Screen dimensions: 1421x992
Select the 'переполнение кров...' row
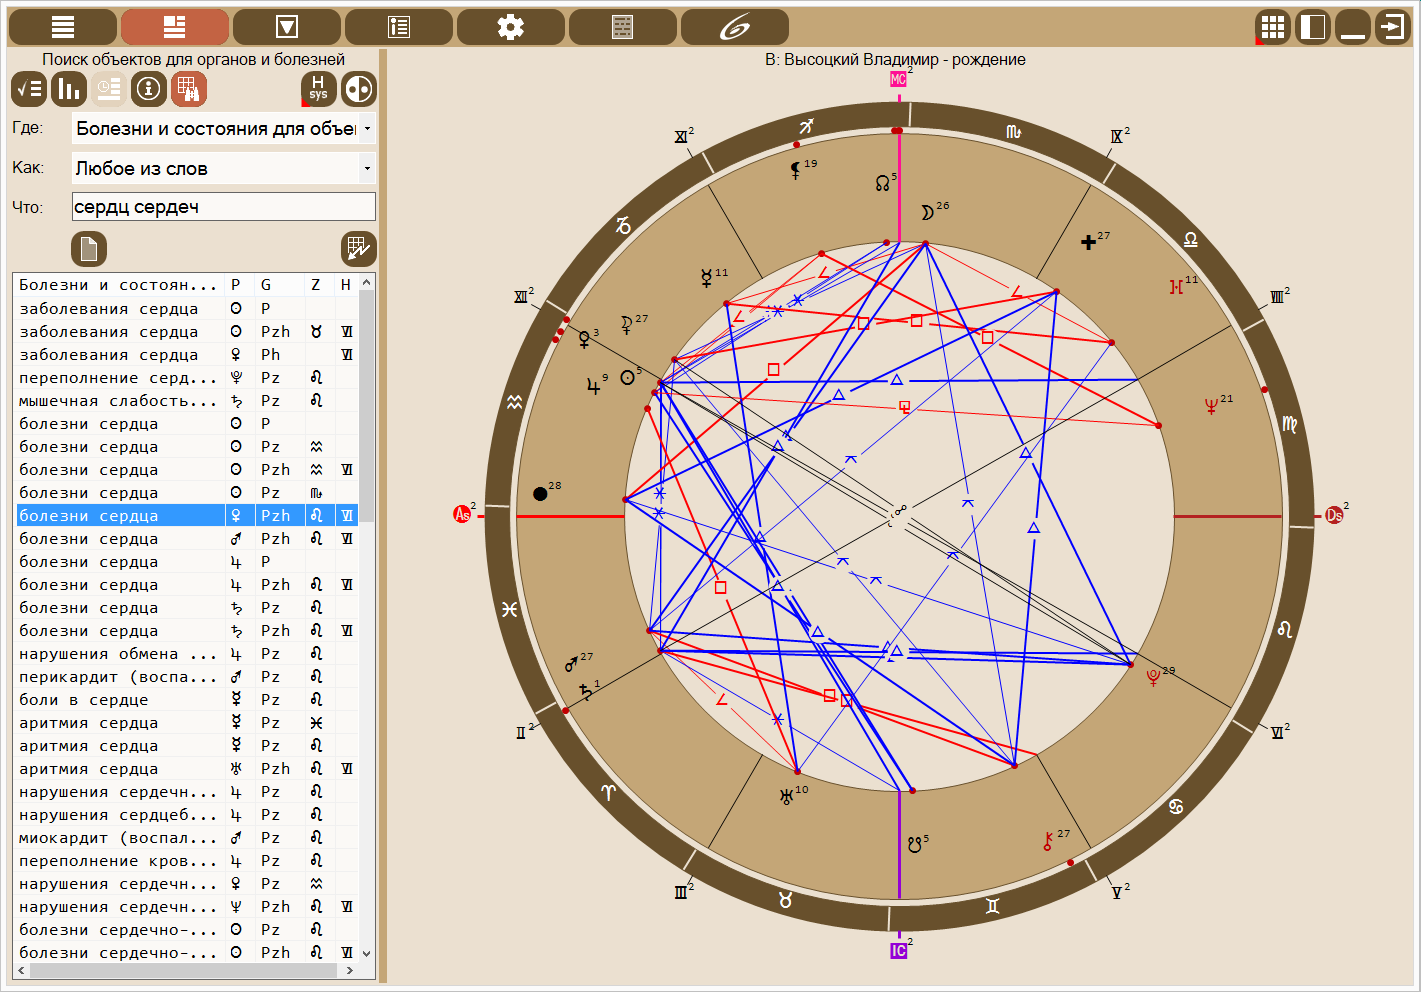(186, 861)
